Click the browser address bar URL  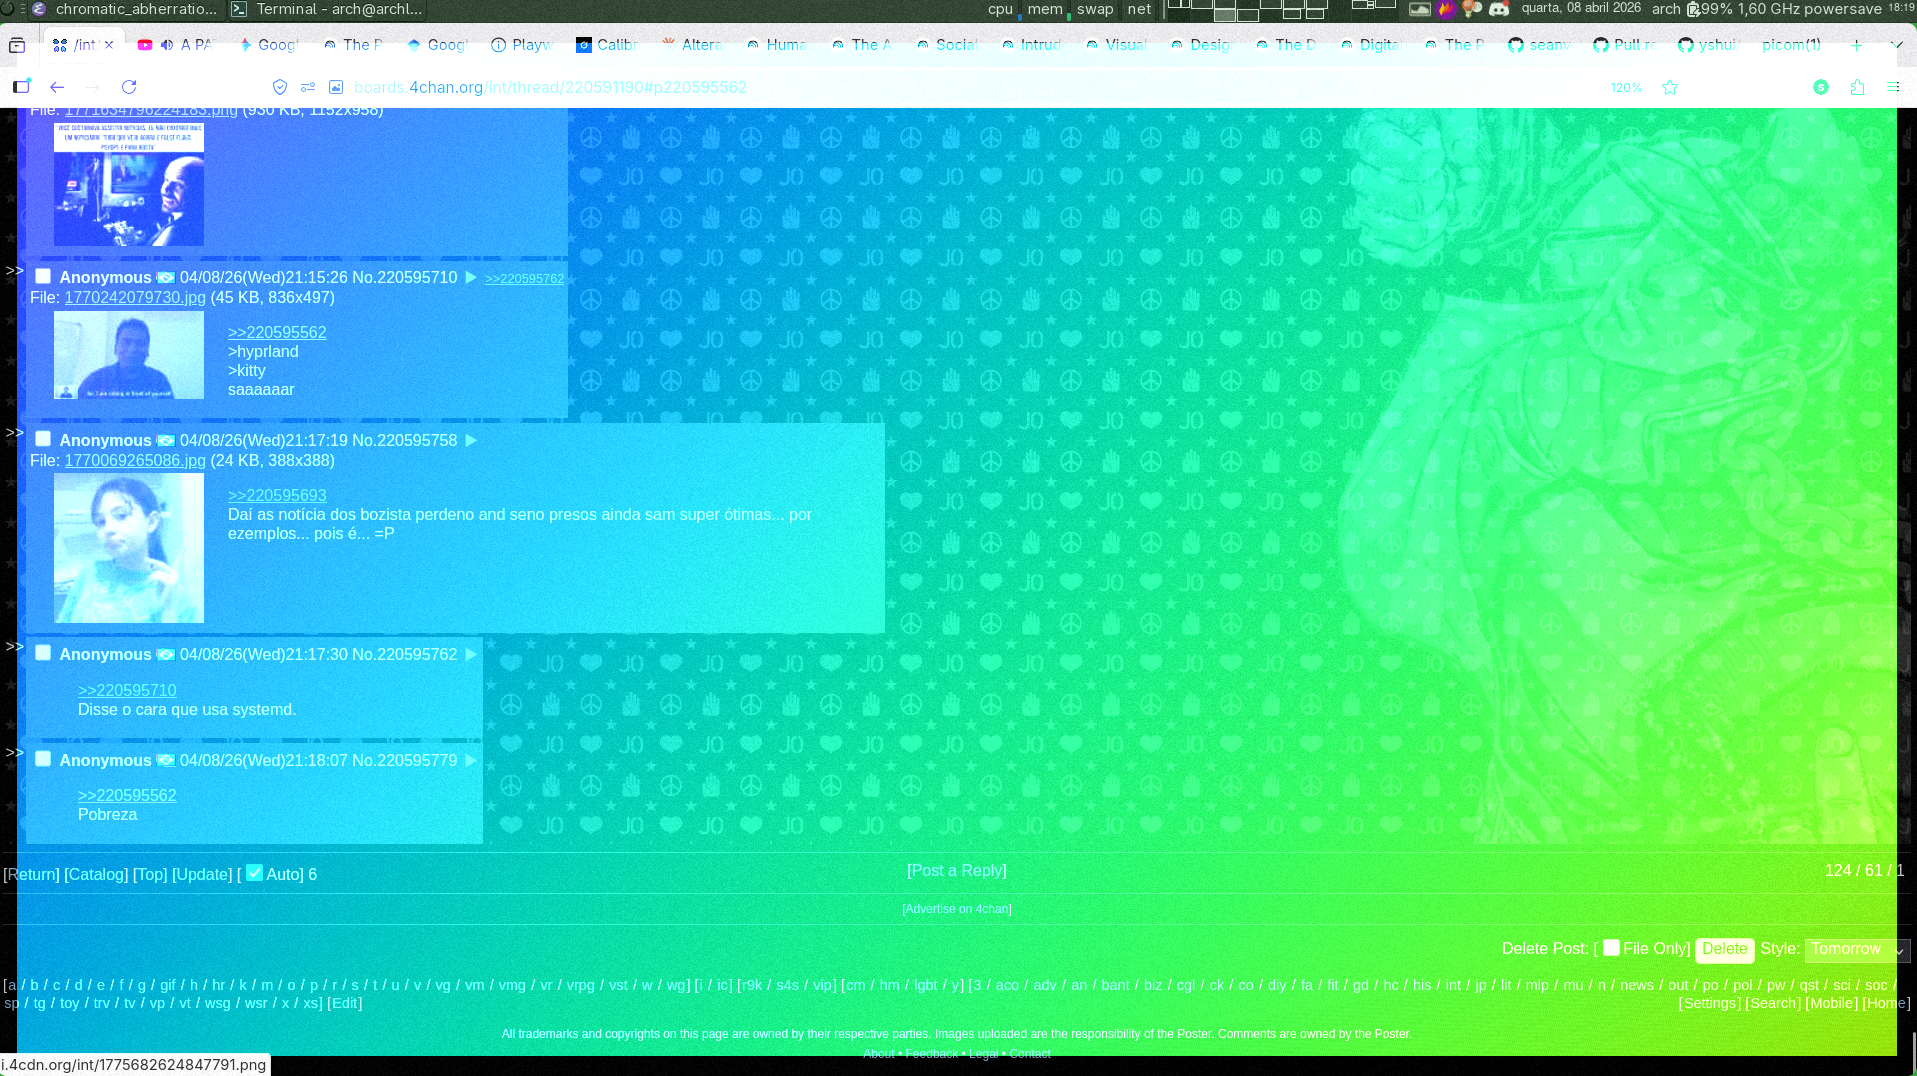pos(550,88)
